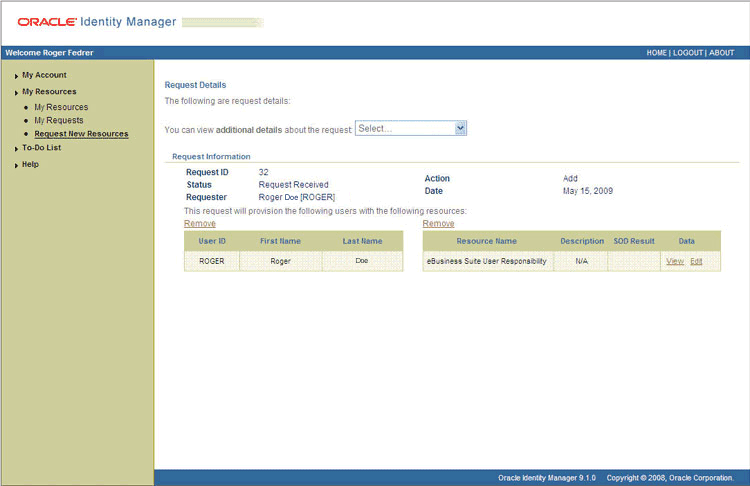Expand the My Account menu
Screen dimensions: 750x486
point(44,75)
